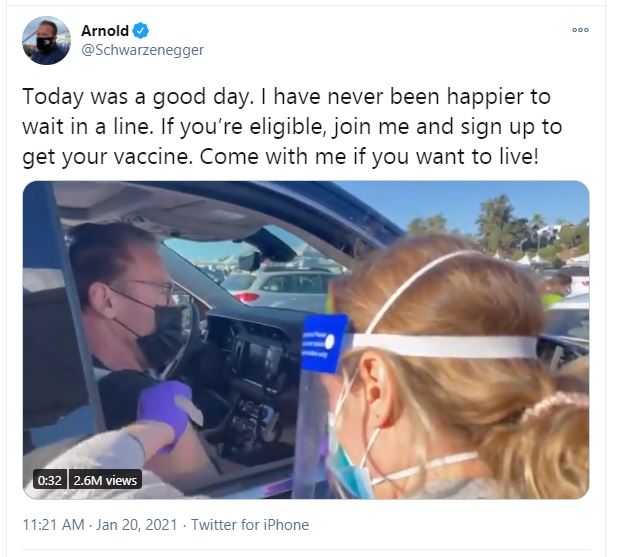
Task: Open the 11:21 AM timestamp link
Action: [x=54, y=524]
